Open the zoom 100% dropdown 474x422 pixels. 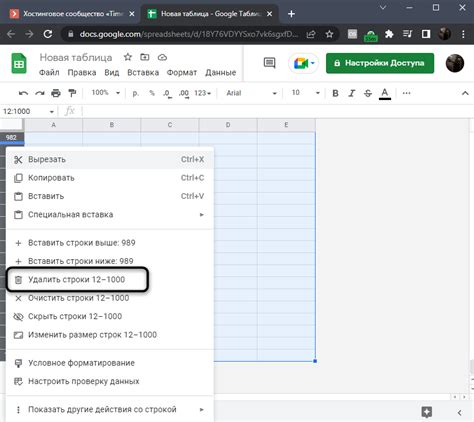[x=106, y=93]
